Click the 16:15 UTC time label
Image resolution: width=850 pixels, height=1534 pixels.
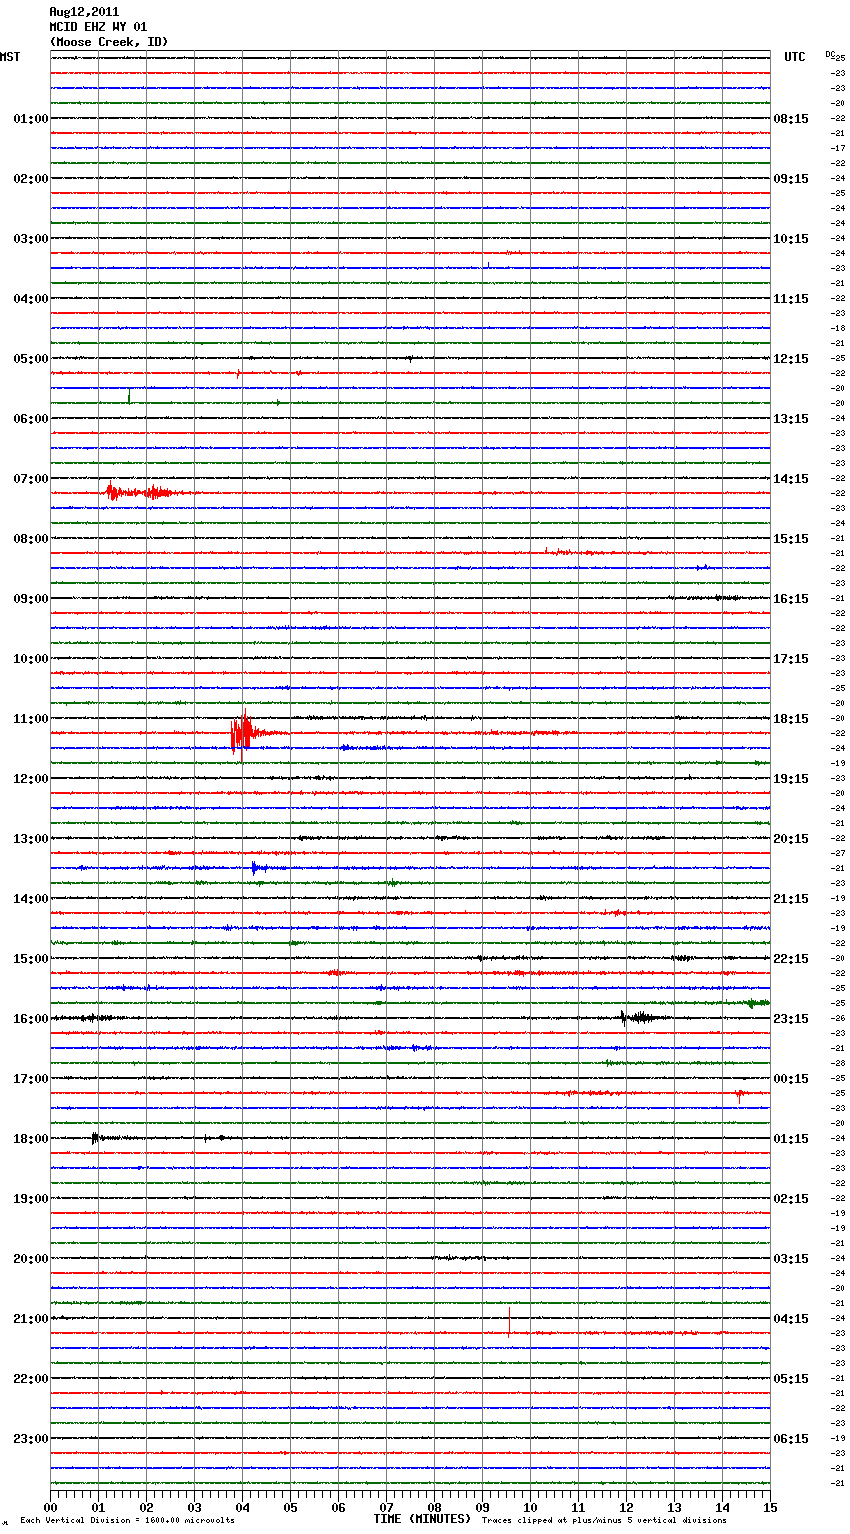(791, 599)
